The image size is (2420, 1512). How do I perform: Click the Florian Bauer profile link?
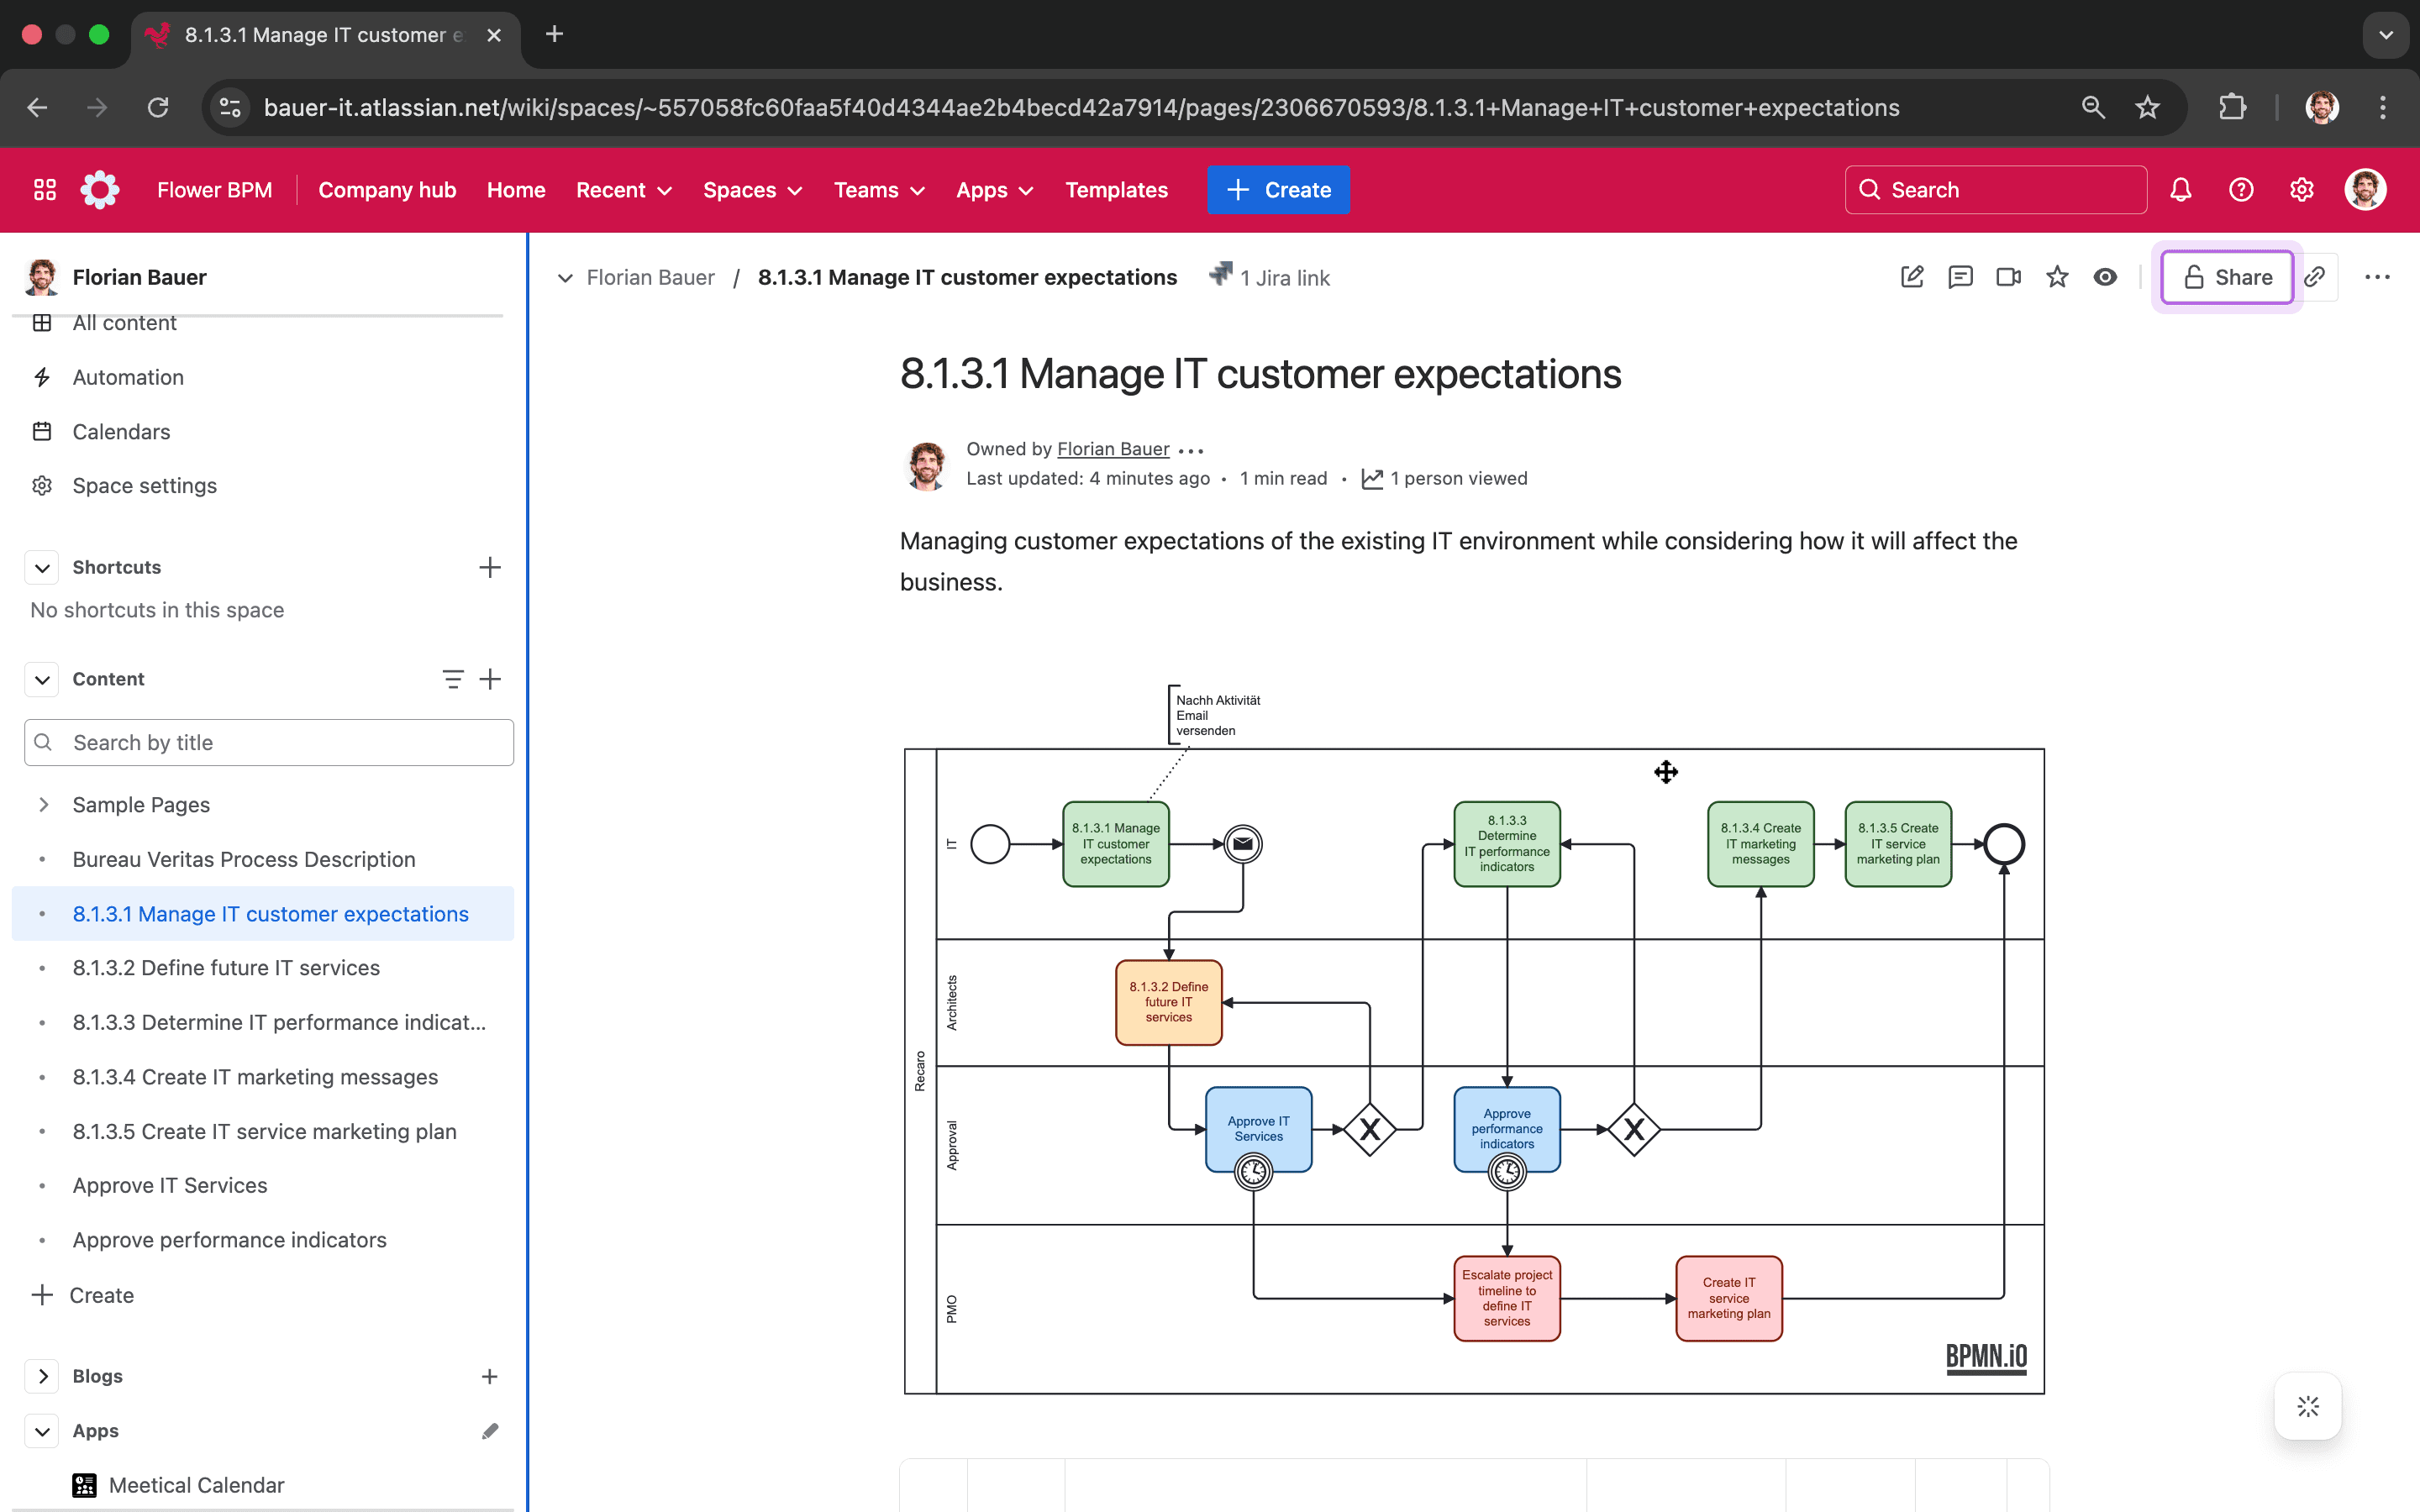coord(1113,449)
